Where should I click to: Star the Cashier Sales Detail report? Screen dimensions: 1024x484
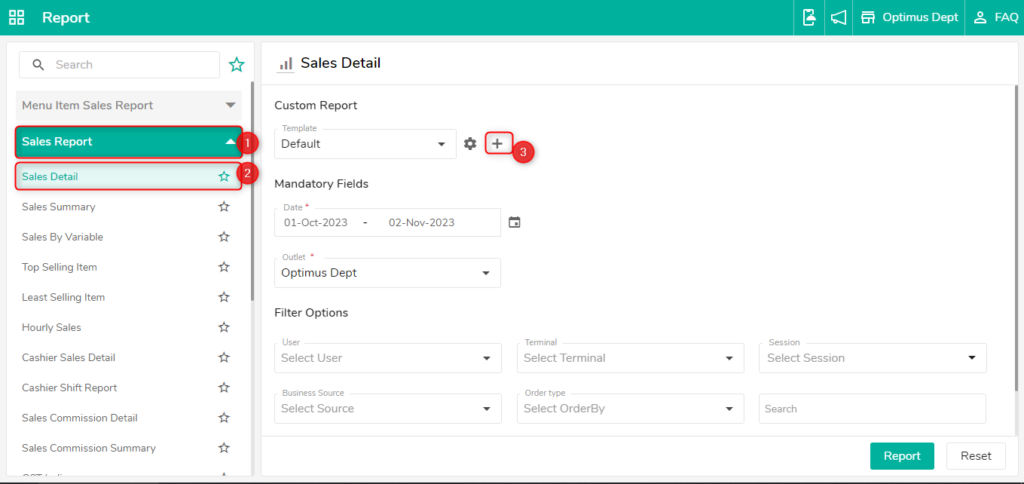tap(224, 357)
